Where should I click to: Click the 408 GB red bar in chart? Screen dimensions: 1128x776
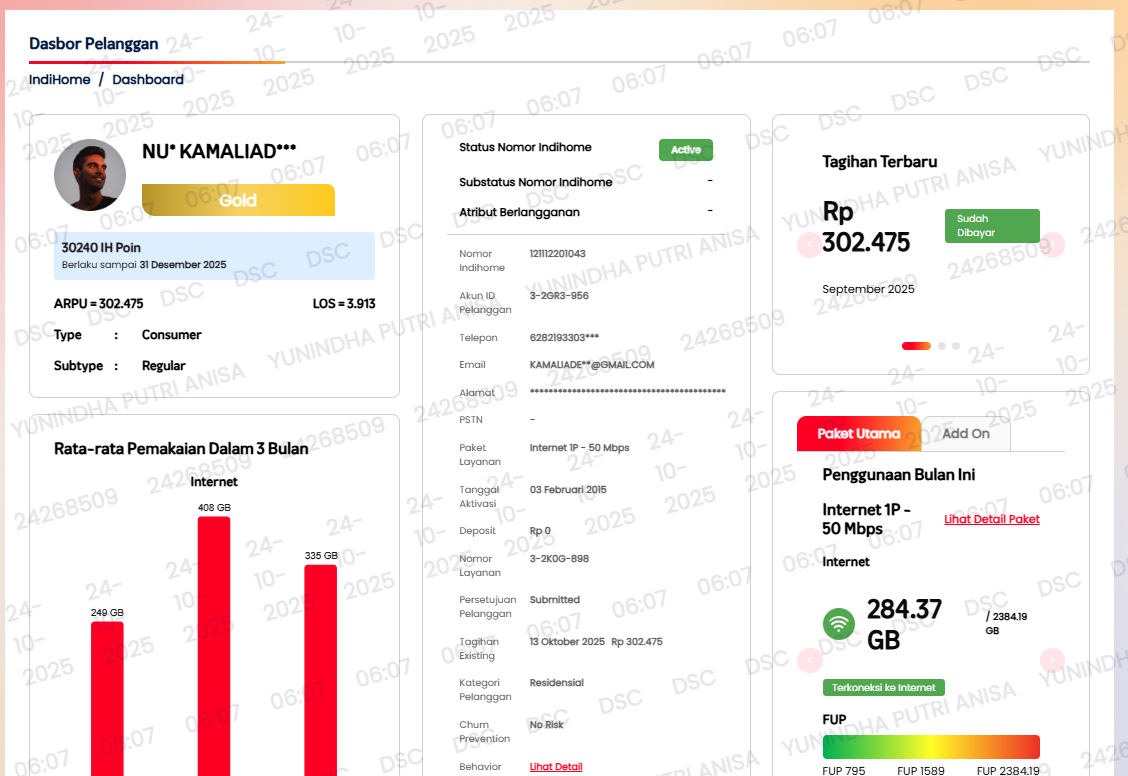214,646
